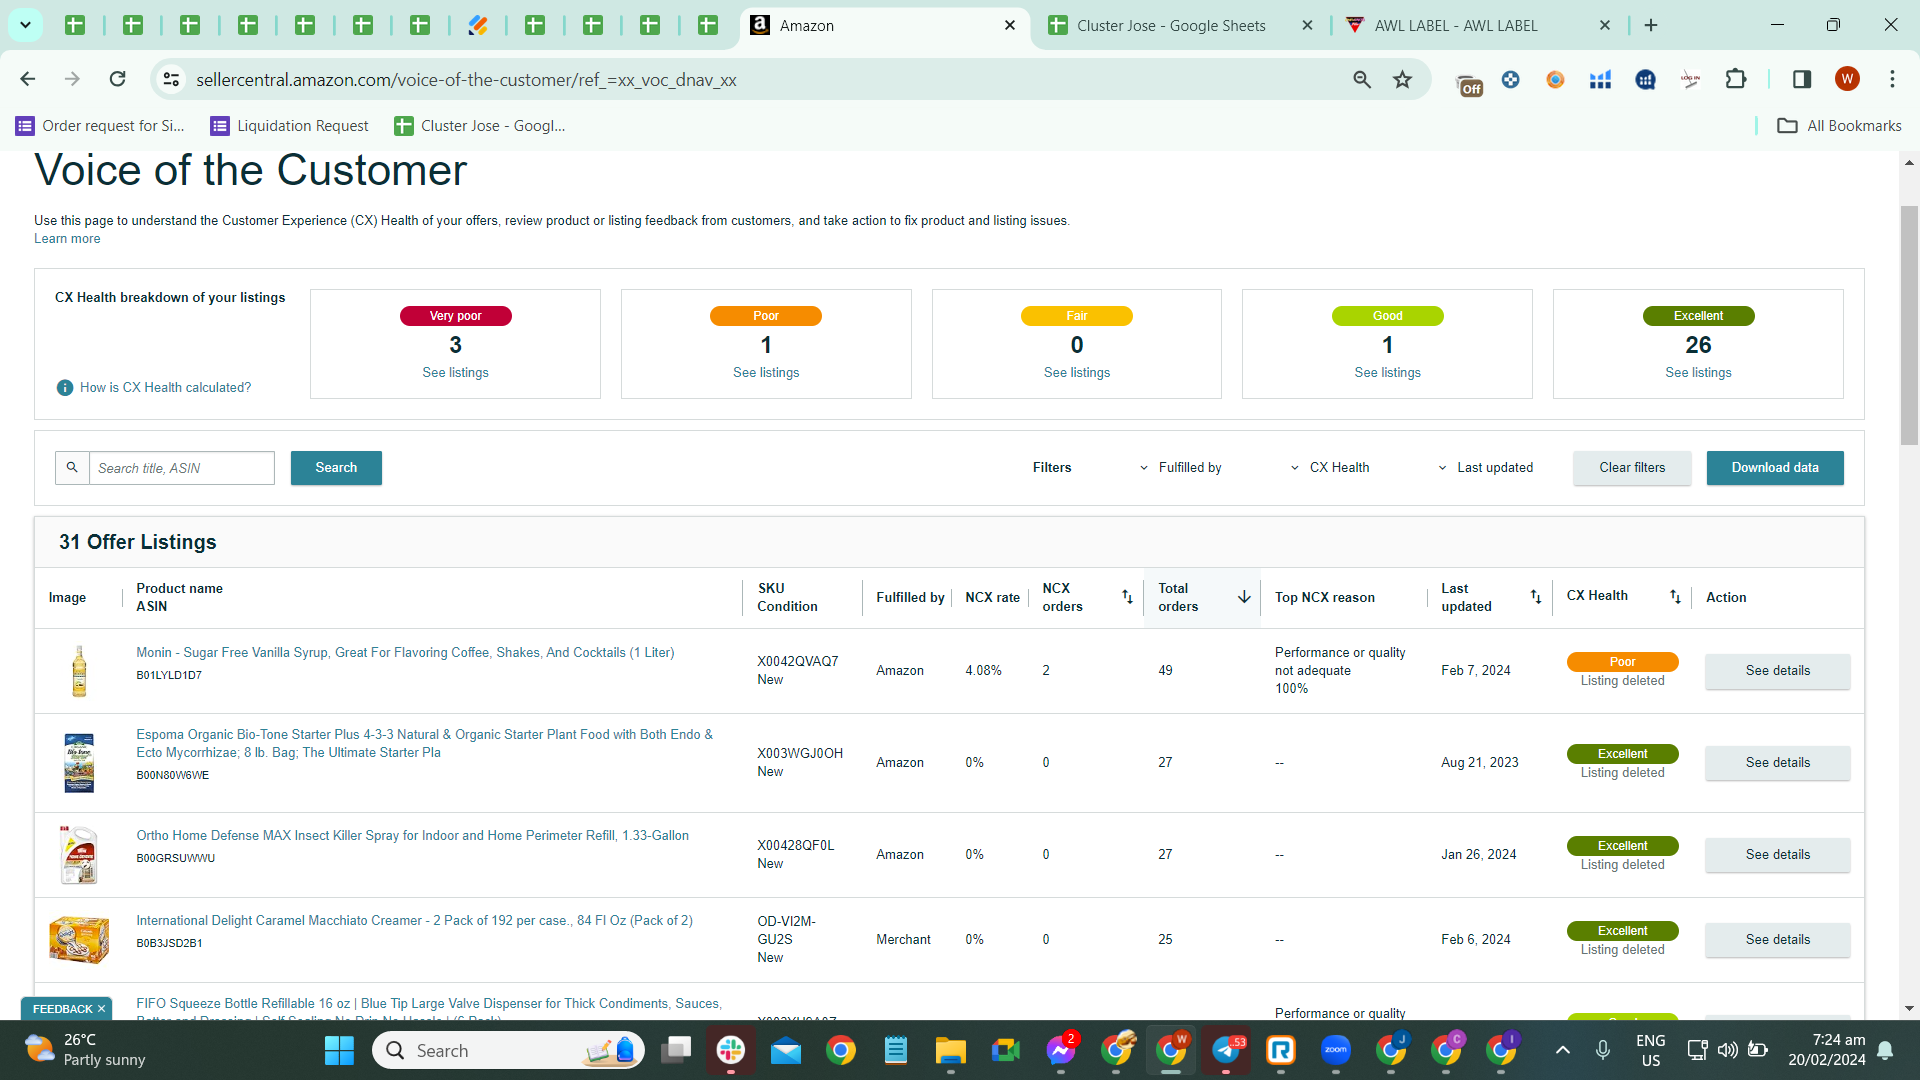Show hidden system tray icons
This screenshot has height=1080, width=1920.
1563,1050
